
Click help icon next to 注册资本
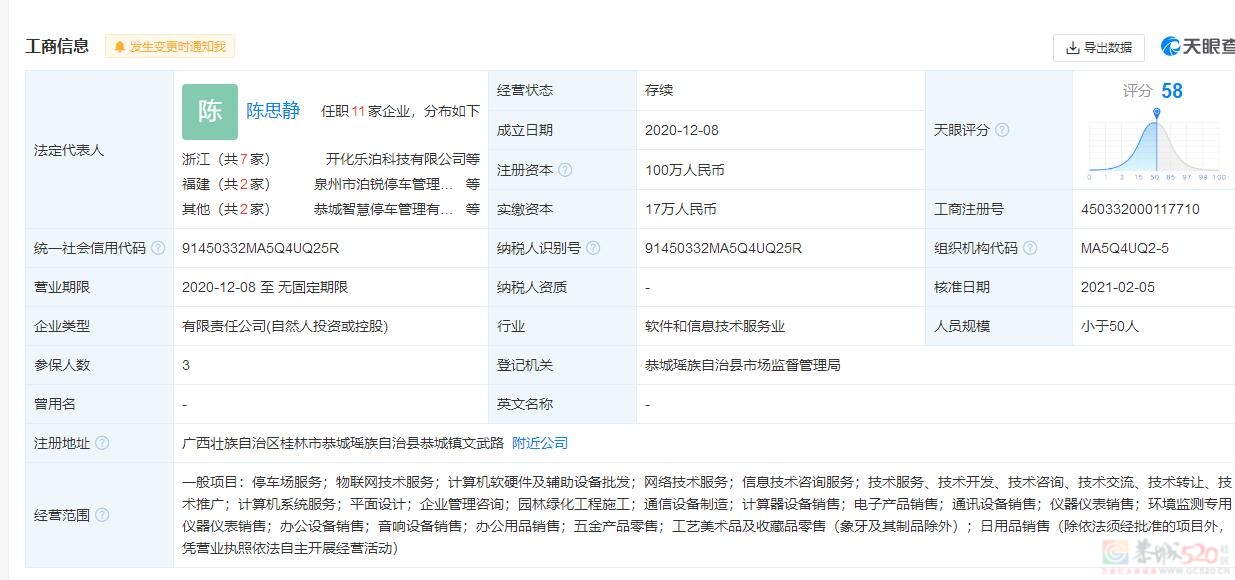(x=566, y=170)
